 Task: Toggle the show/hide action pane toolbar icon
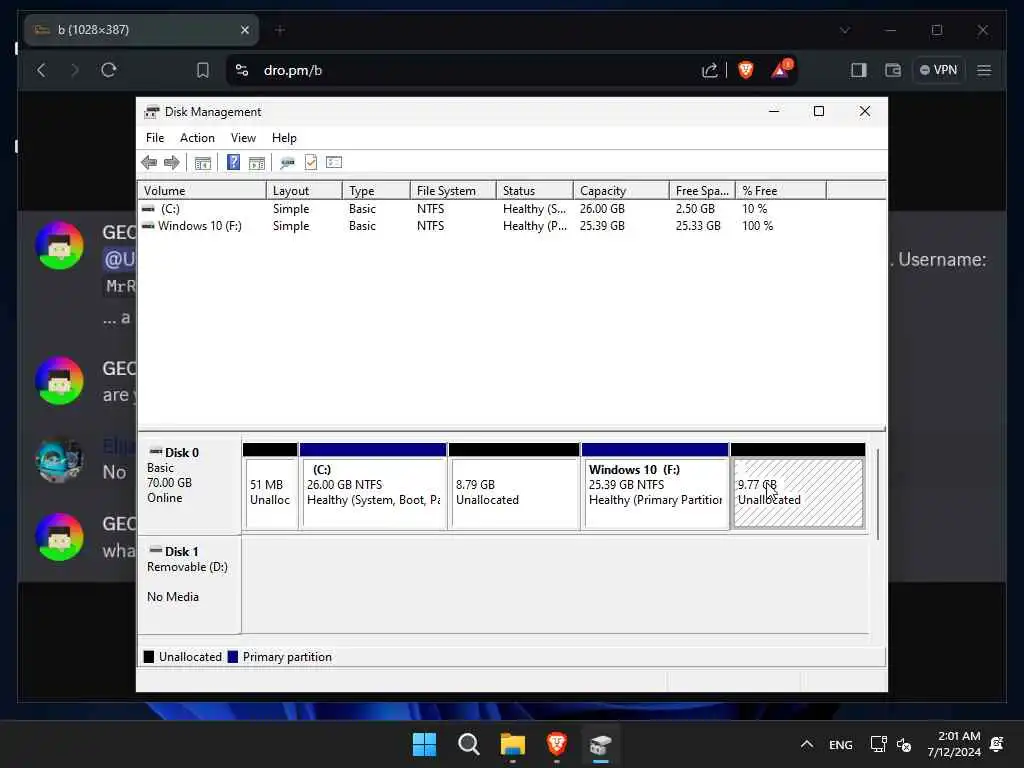coord(257,163)
